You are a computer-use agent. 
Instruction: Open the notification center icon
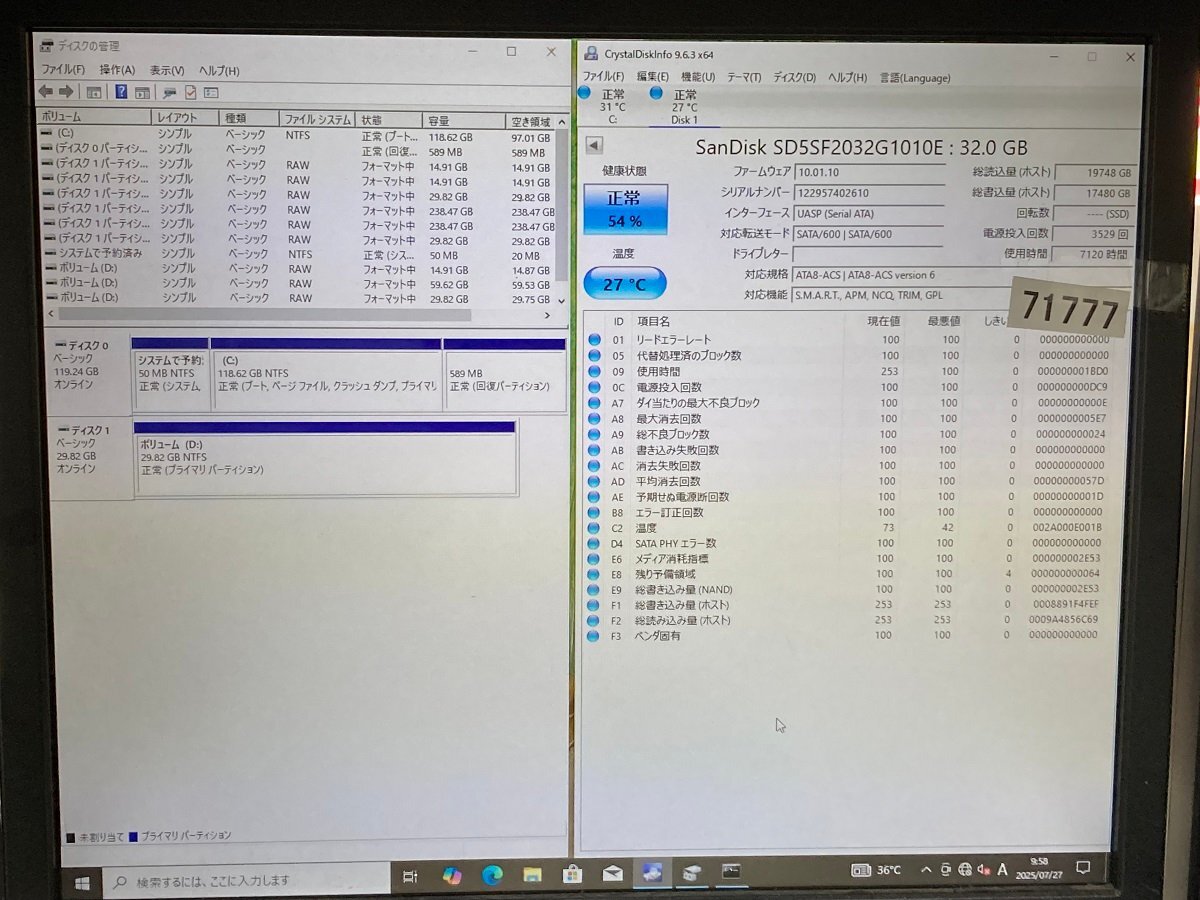[1082, 868]
